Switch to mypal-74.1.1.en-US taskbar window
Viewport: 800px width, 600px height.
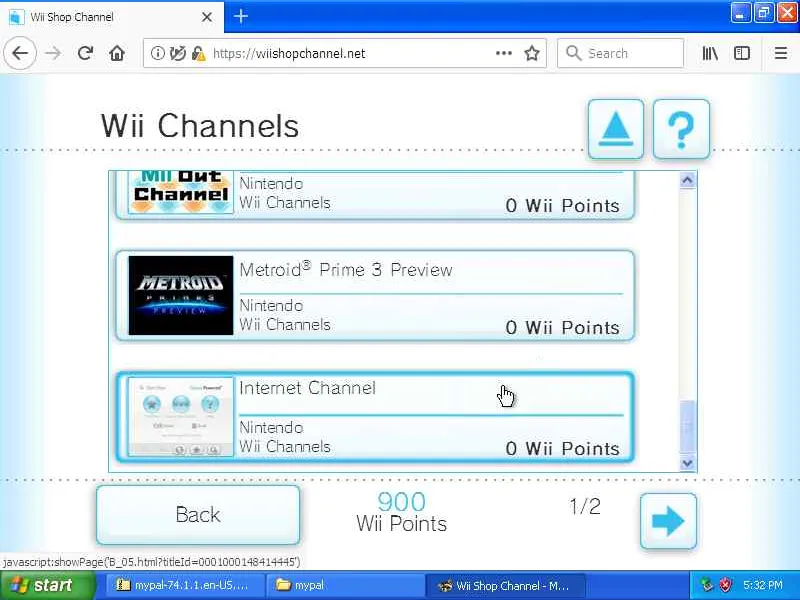[x=185, y=585]
